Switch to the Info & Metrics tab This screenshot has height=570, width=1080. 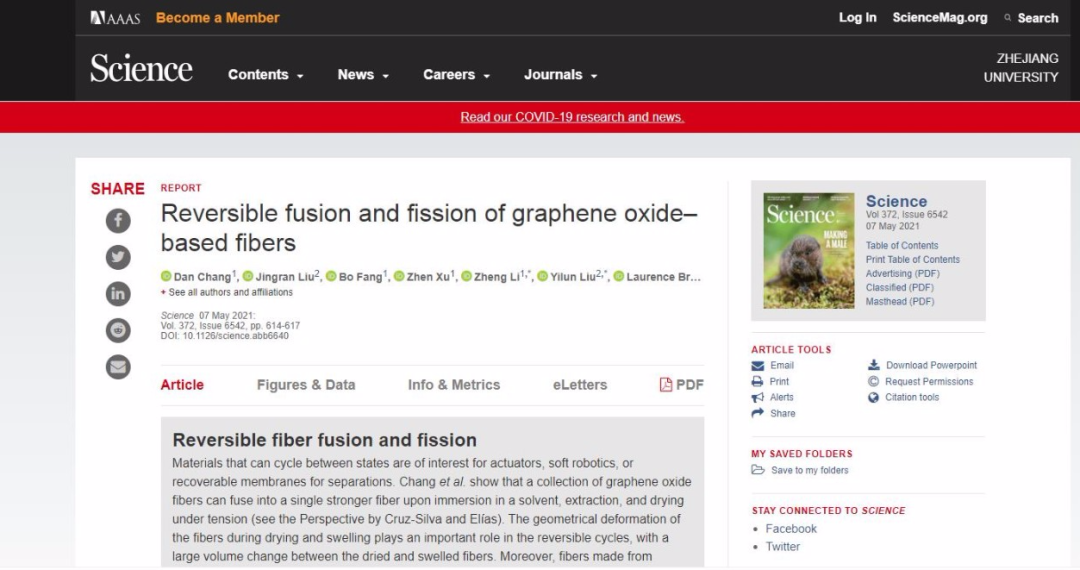point(454,385)
